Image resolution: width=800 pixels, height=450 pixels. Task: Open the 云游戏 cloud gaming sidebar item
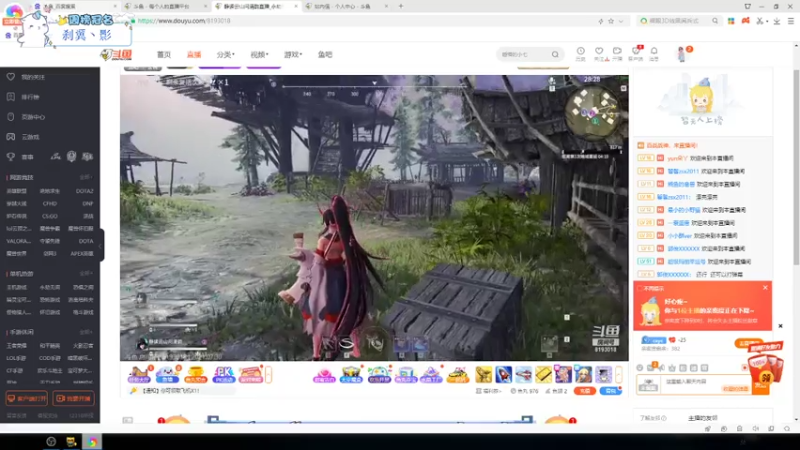[x=23, y=137]
